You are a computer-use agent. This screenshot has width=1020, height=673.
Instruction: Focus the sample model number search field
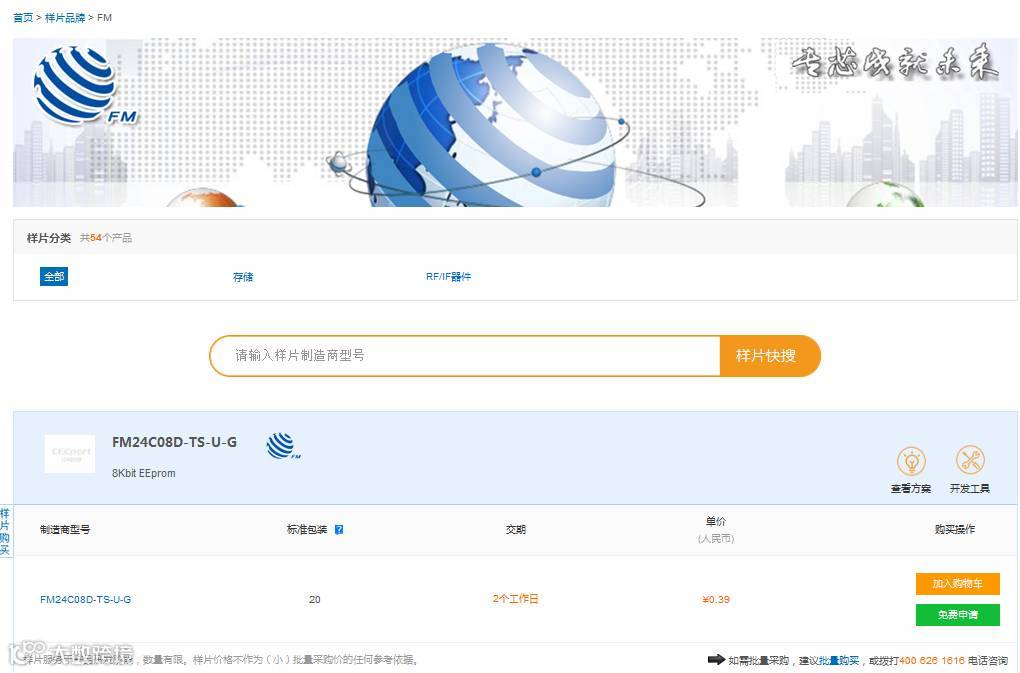[x=465, y=356]
